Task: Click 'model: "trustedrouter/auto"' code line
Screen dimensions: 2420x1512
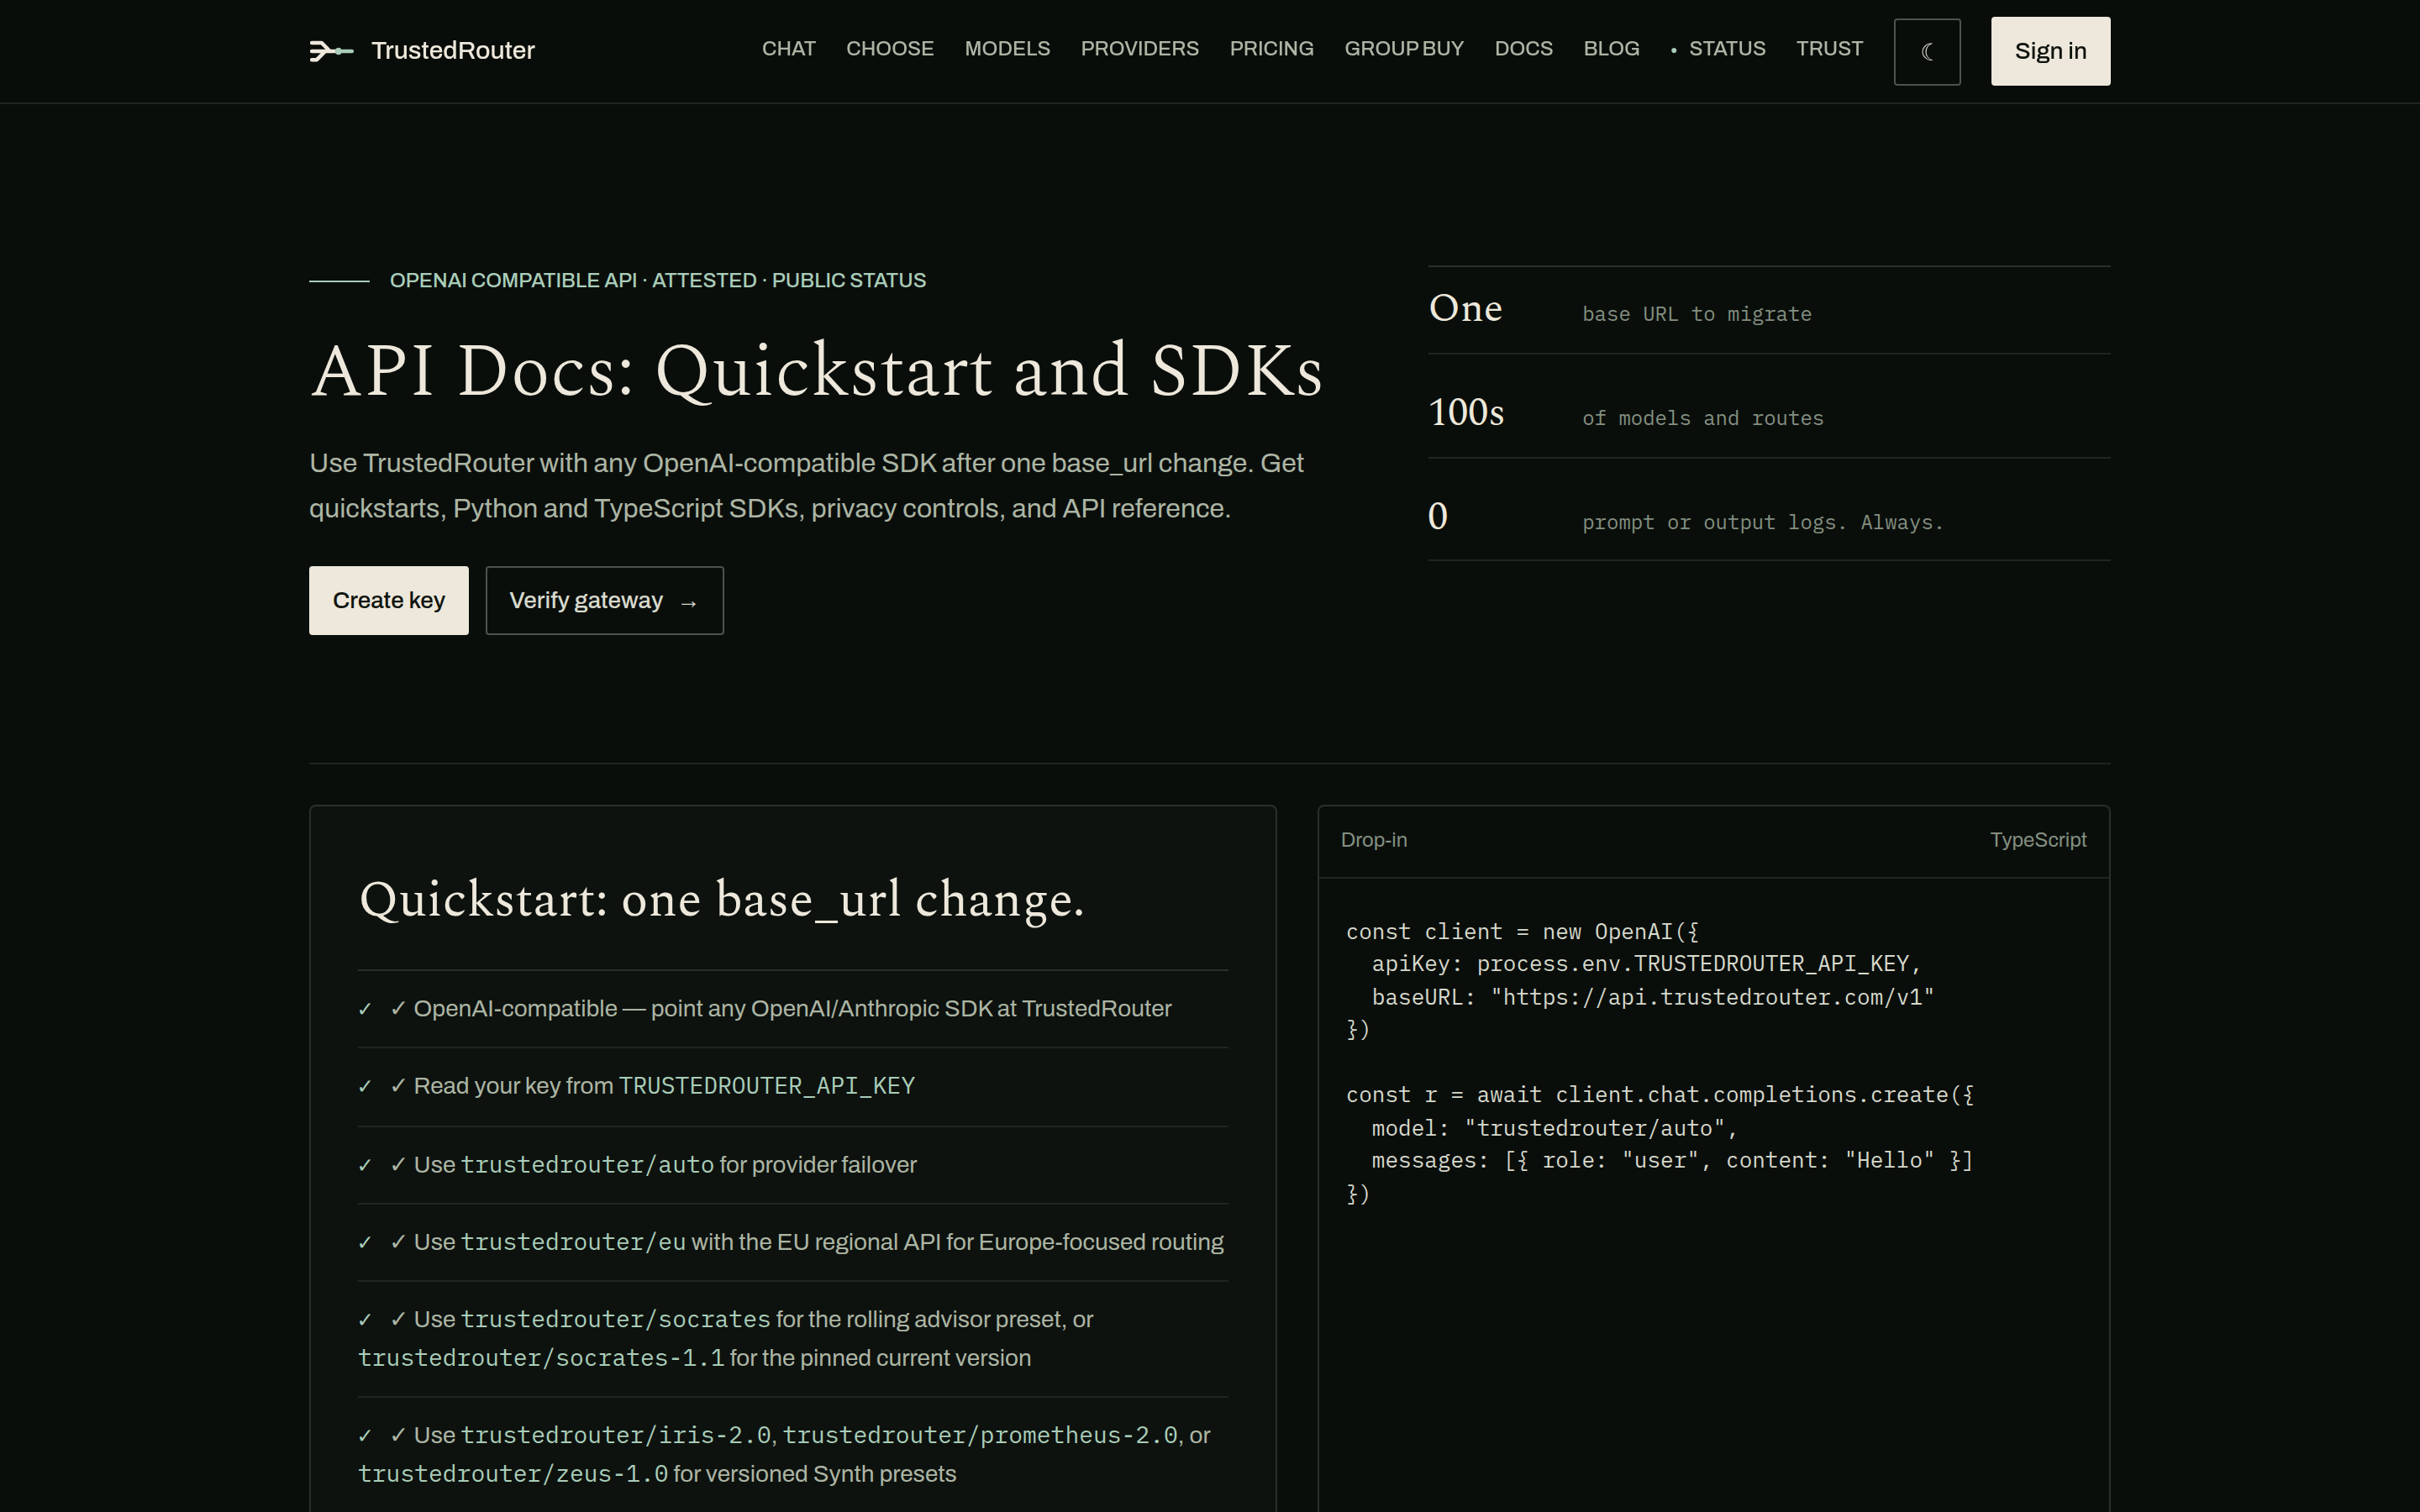Action: click(x=1554, y=1128)
